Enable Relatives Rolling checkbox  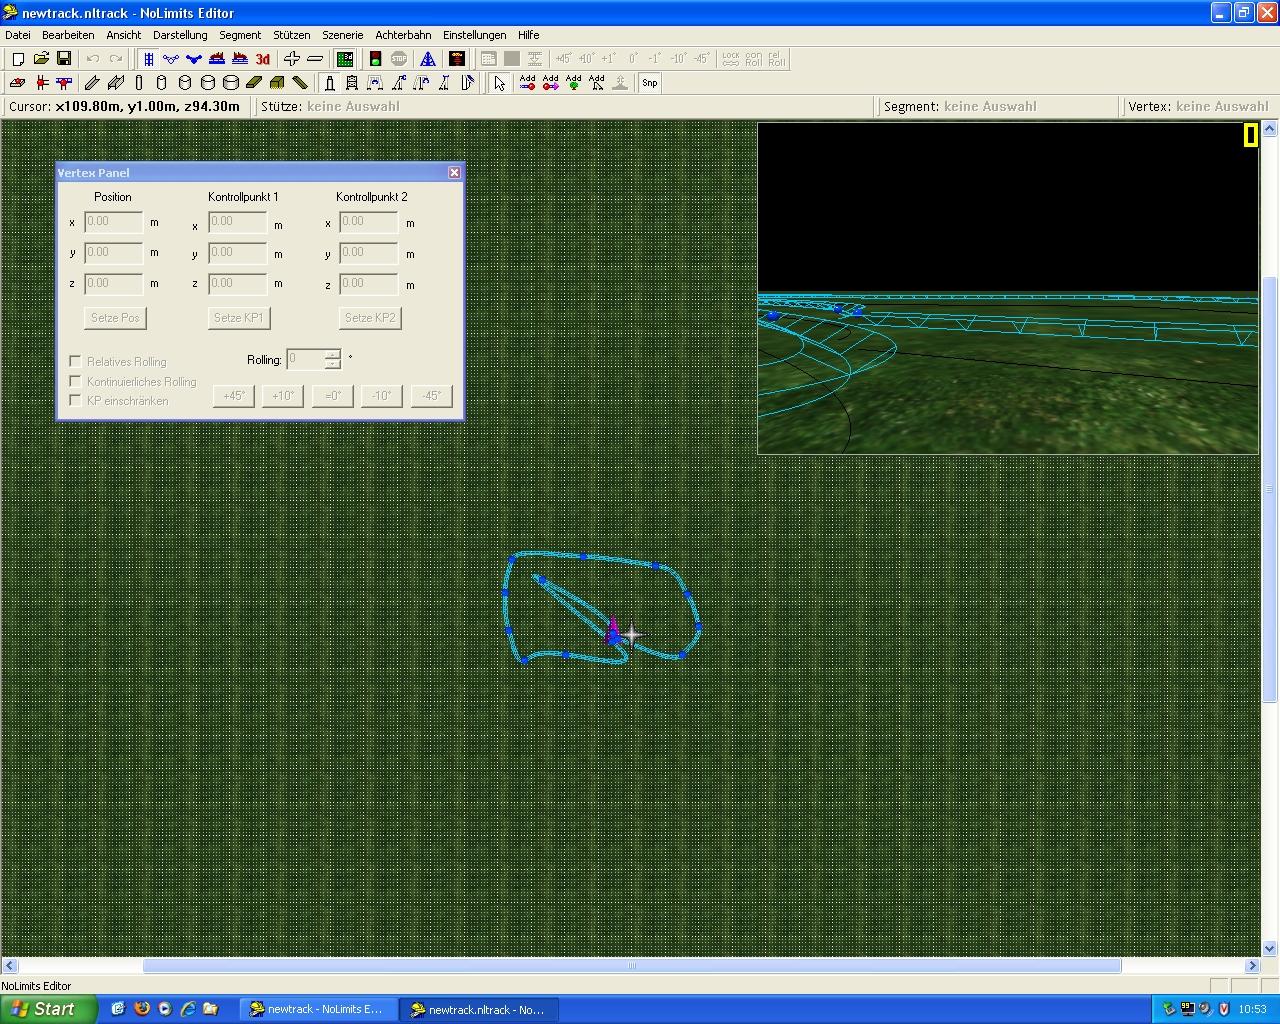[75, 361]
